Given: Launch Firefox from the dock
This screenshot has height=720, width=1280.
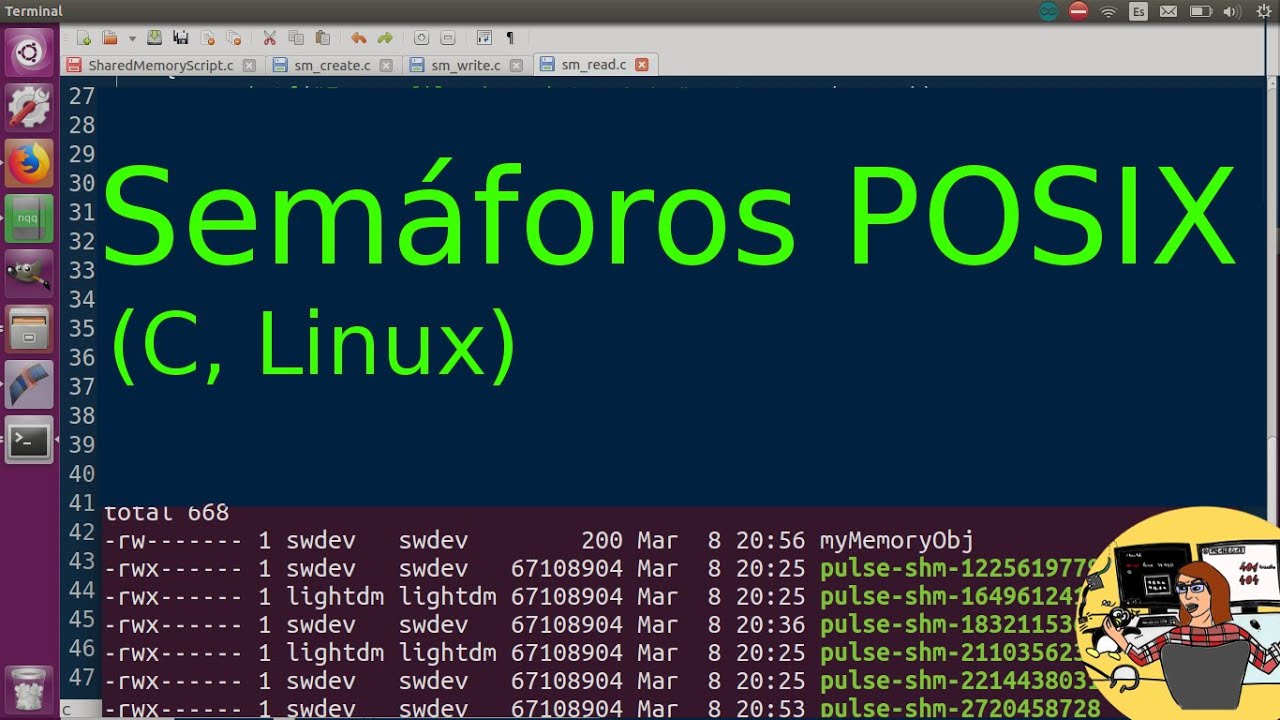Looking at the screenshot, I should pos(29,162).
